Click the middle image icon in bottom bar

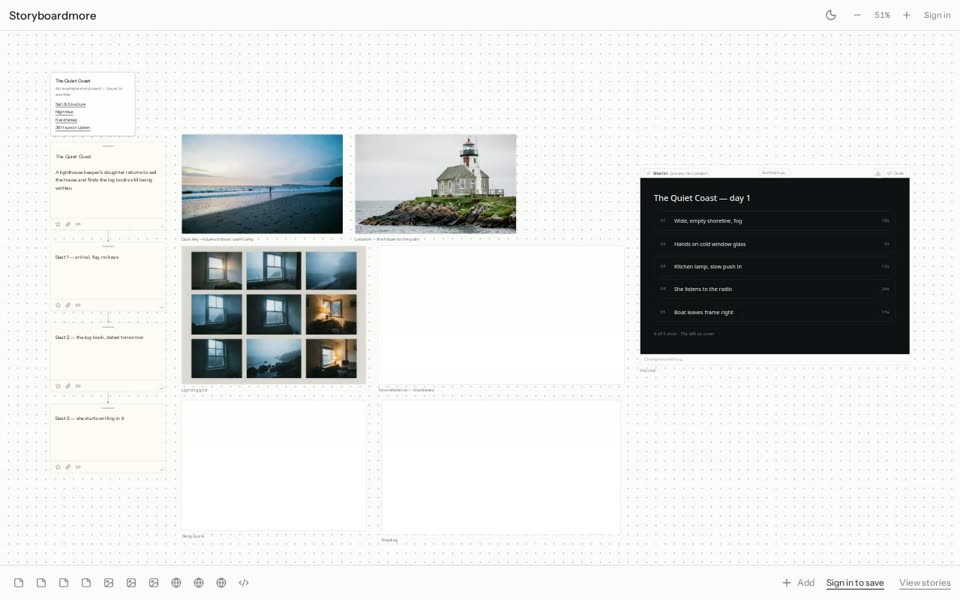[131, 583]
